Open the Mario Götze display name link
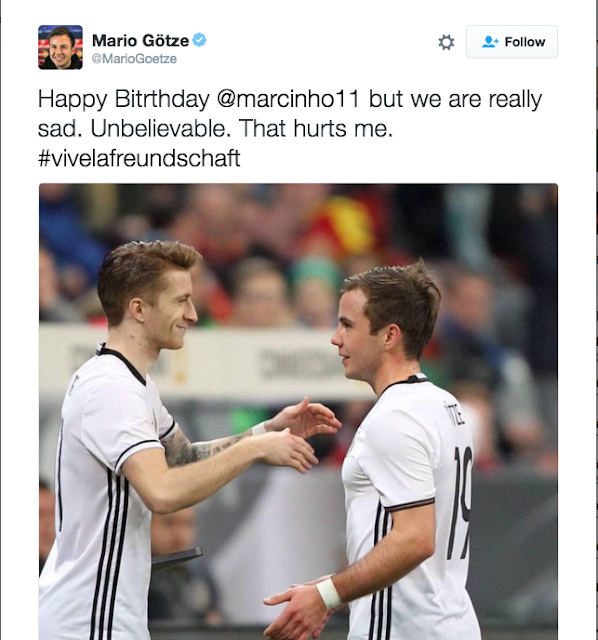 click(x=140, y=40)
